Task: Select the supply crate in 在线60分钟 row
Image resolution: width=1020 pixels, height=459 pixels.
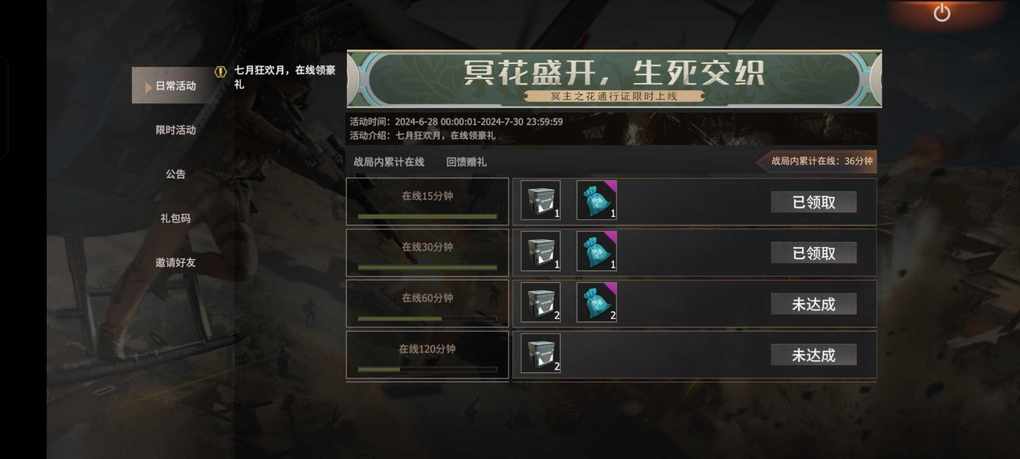Action: point(541,302)
